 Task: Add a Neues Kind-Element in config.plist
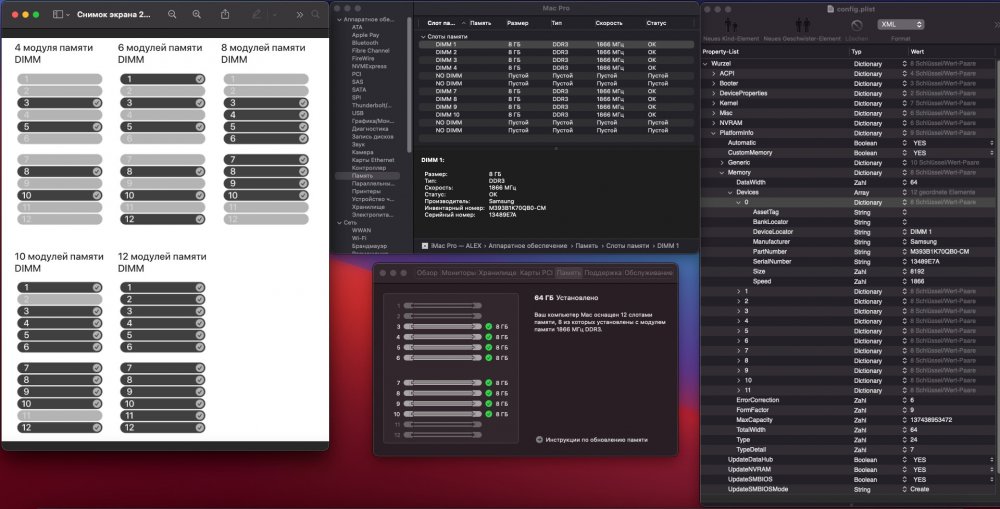click(731, 26)
